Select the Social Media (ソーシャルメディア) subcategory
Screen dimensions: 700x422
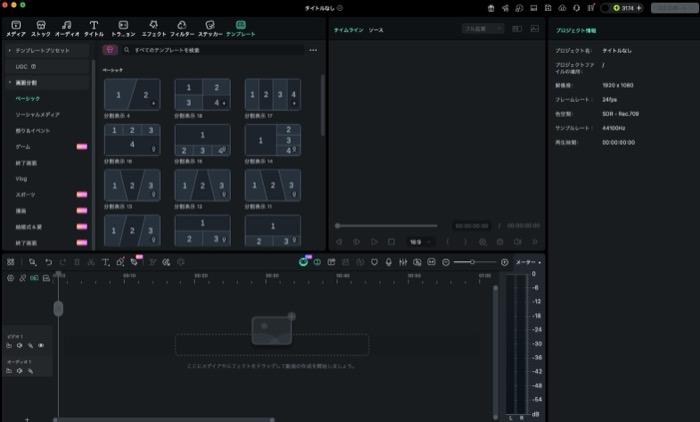click(38, 115)
